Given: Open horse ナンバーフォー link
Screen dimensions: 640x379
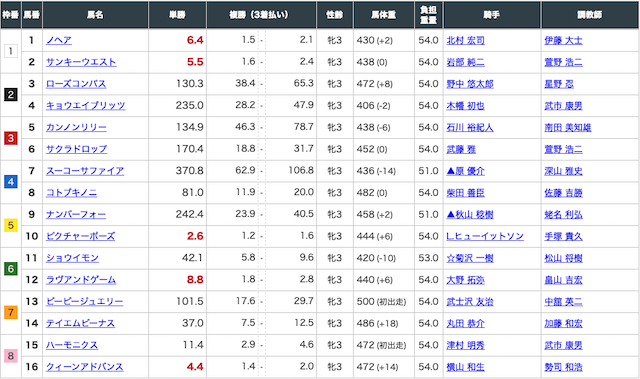Looking at the screenshot, I should (x=76, y=215).
